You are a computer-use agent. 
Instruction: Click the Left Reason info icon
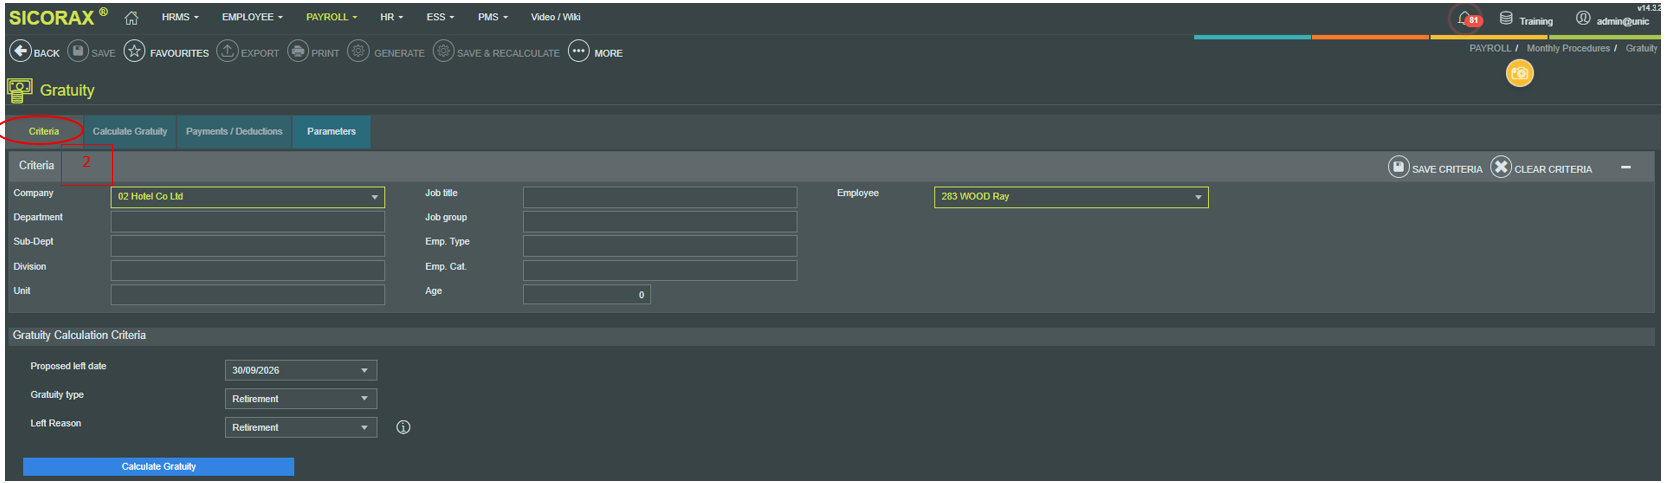403,427
